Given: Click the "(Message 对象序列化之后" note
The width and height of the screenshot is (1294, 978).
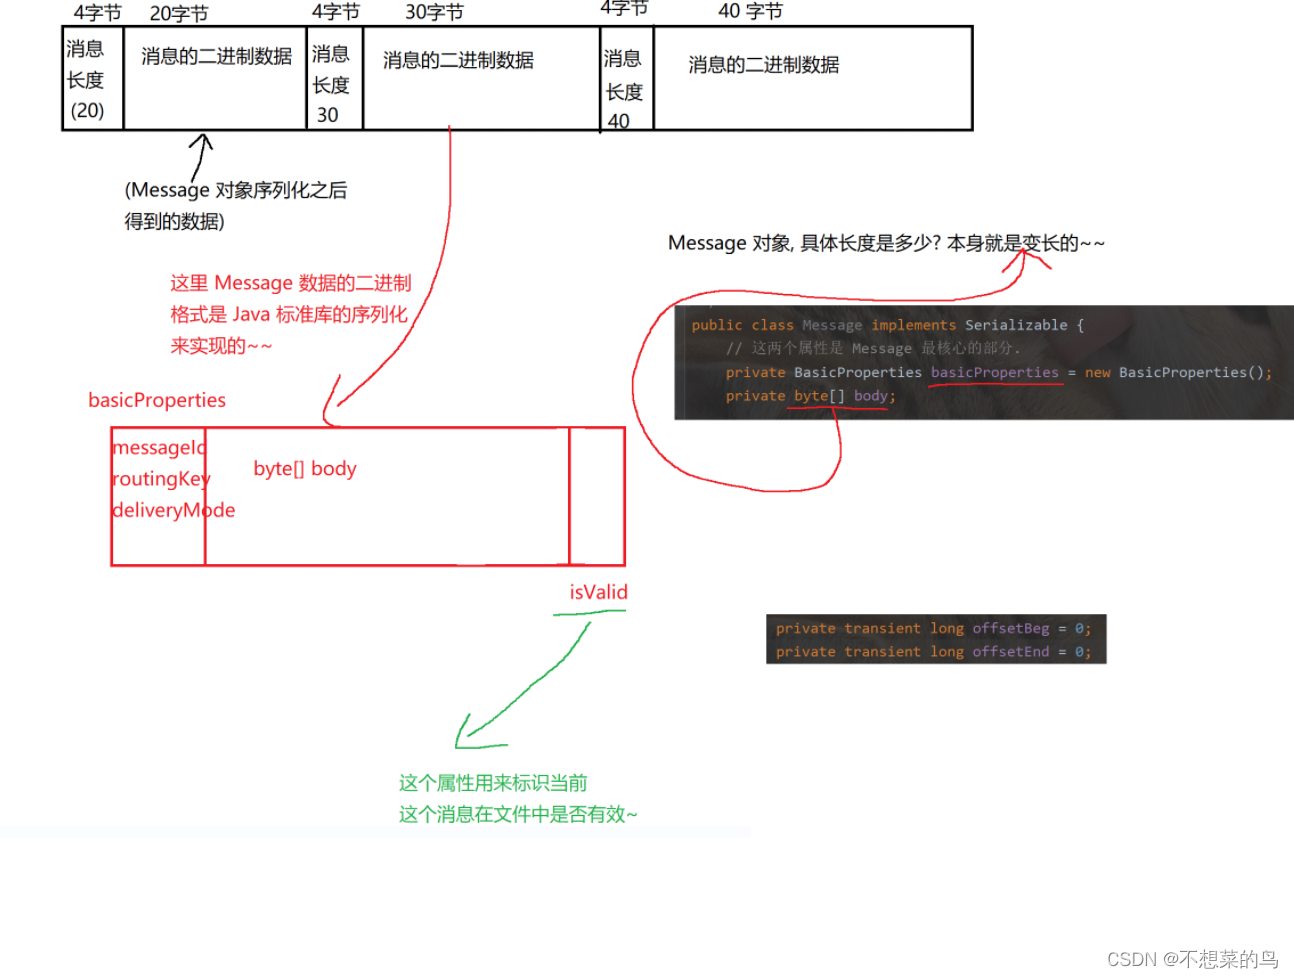Looking at the screenshot, I should [236, 190].
